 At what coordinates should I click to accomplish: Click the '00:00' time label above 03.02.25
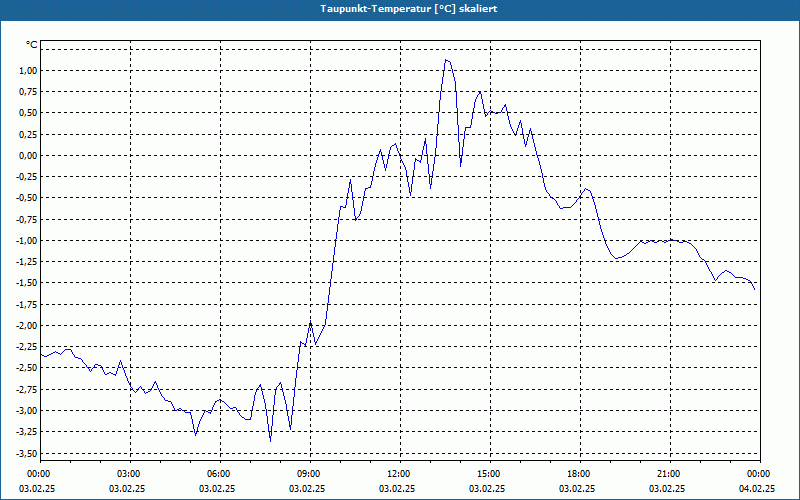(x=40, y=474)
